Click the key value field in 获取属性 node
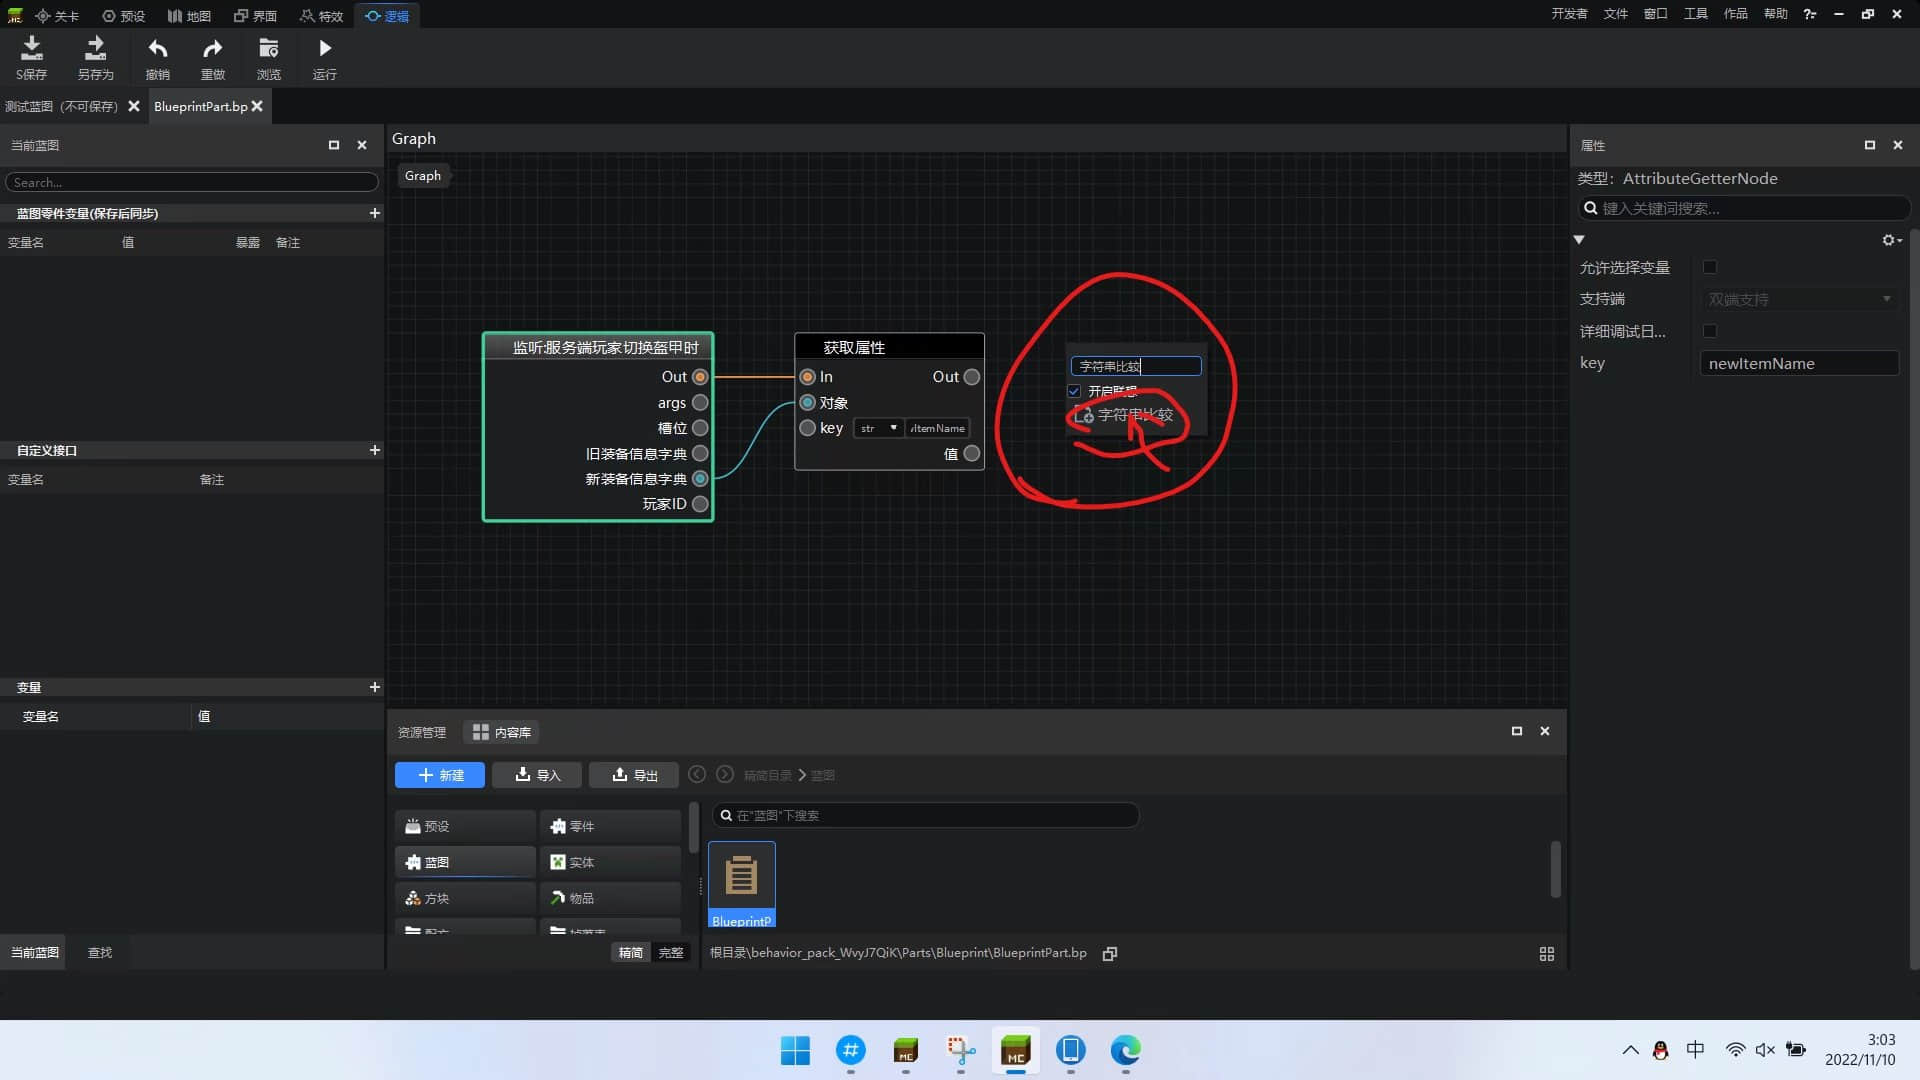Viewport: 1920px width, 1080px height. (937, 428)
